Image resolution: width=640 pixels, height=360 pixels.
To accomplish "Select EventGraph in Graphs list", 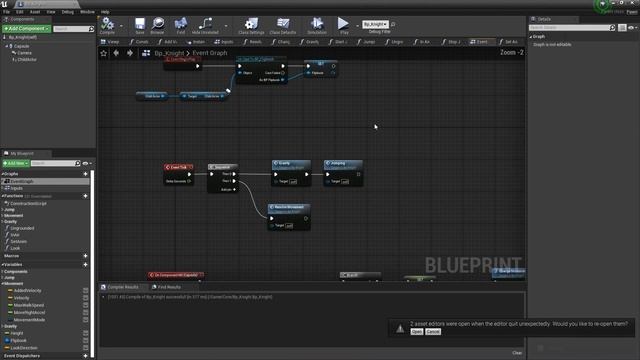I will click(x=45, y=181).
